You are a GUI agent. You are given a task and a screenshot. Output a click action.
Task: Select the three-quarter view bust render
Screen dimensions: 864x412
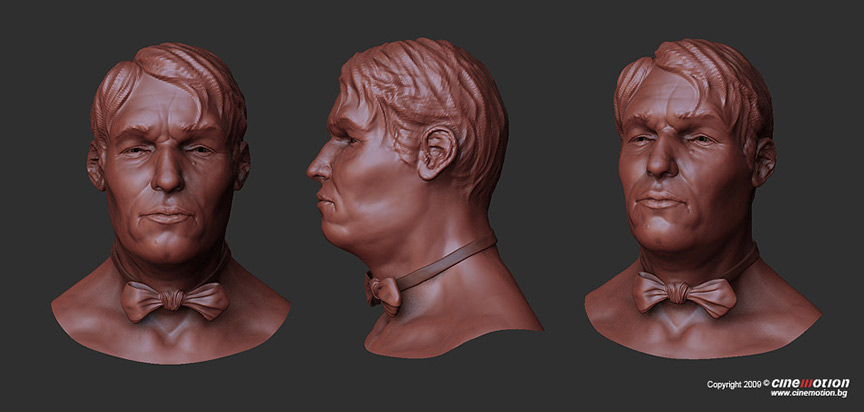(x=703, y=199)
